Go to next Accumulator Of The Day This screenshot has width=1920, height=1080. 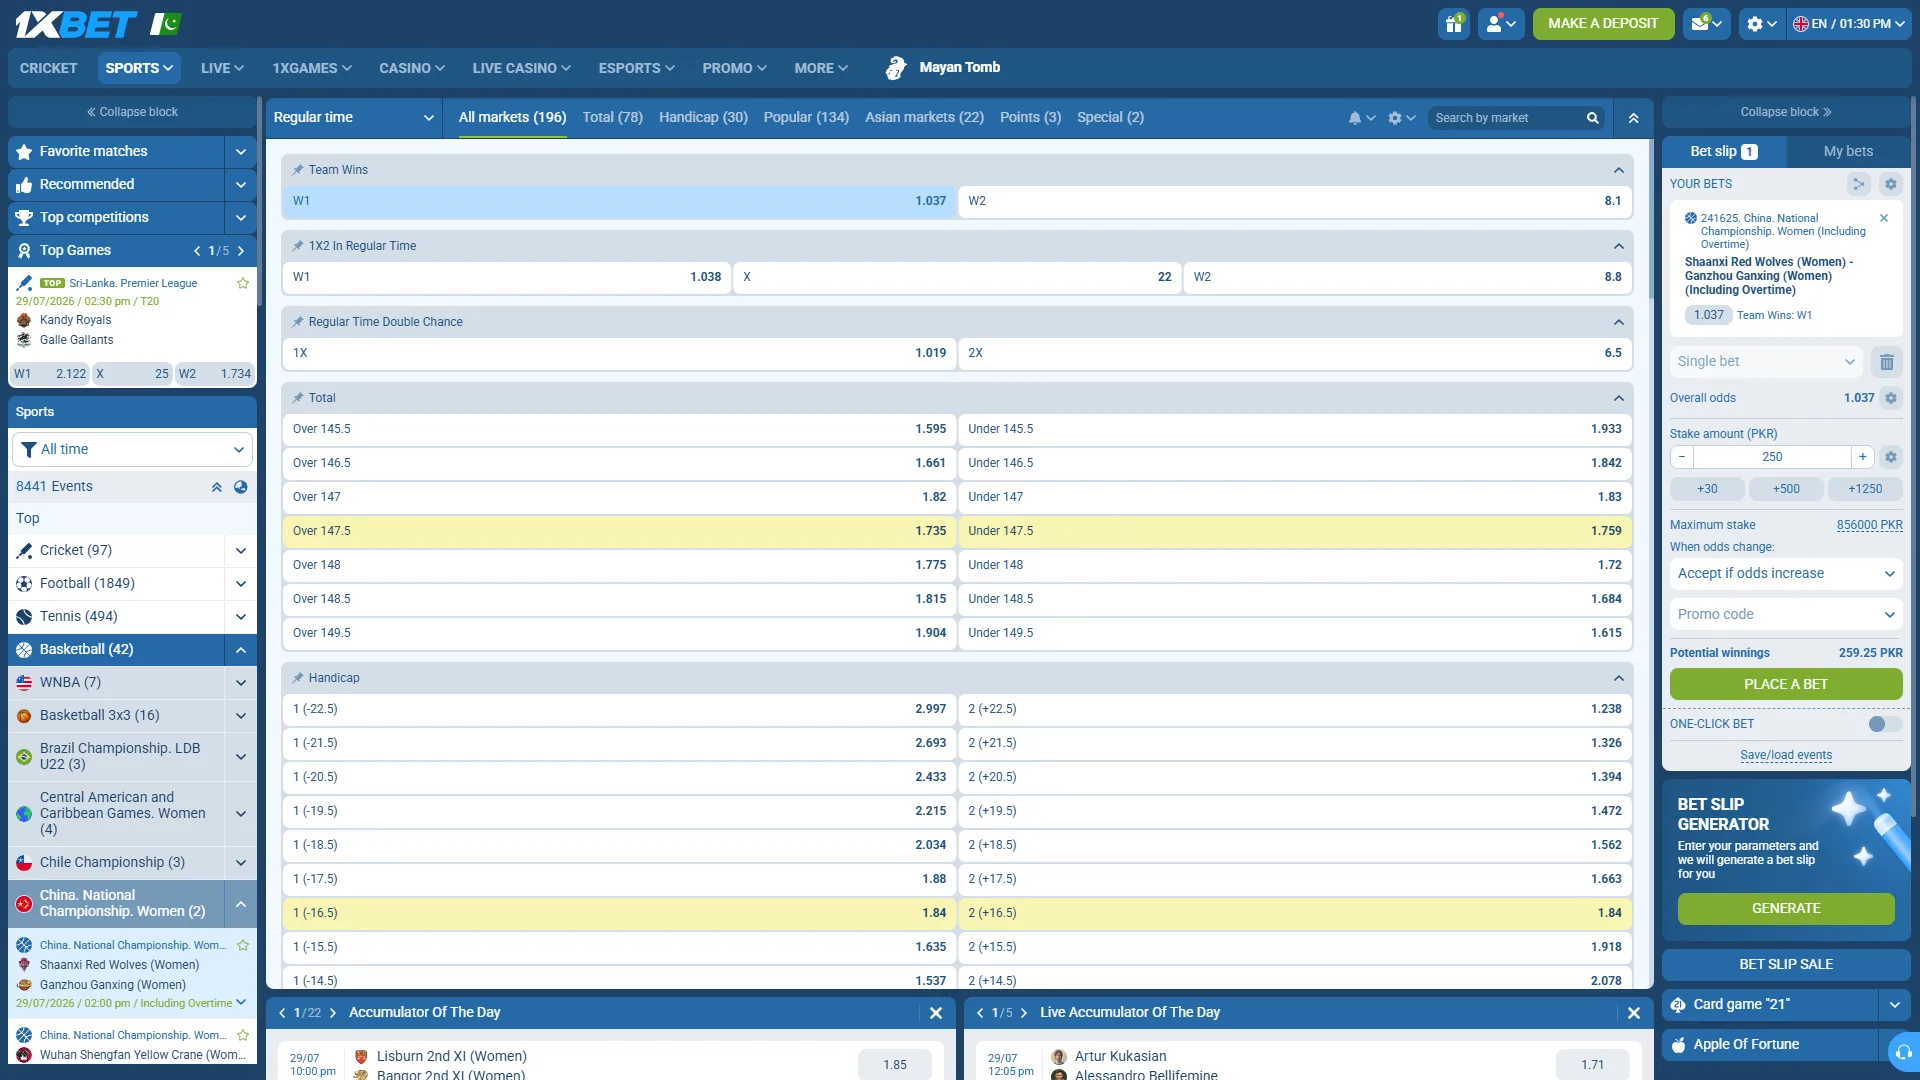333,1013
